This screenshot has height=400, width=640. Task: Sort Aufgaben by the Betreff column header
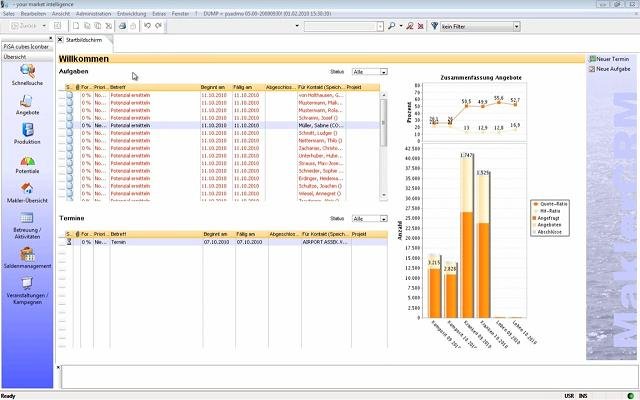point(155,87)
